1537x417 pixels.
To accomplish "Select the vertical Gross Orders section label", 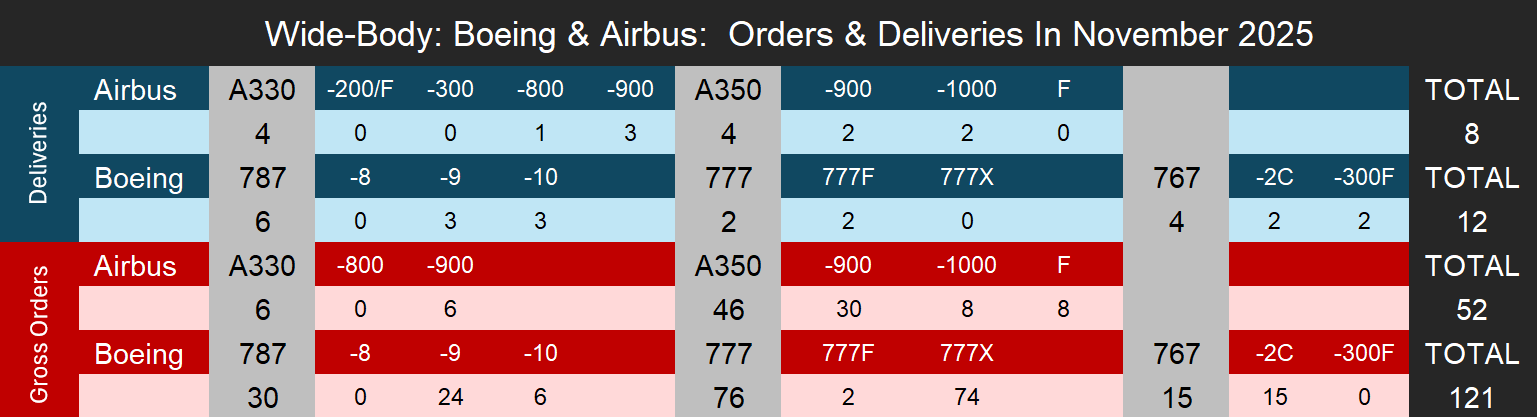I will (x=39, y=329).
